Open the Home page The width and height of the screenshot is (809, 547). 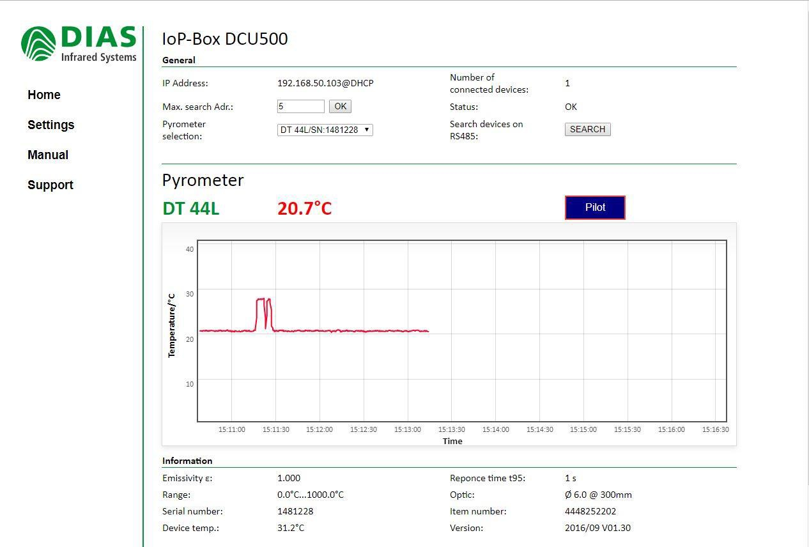[44, 95]
